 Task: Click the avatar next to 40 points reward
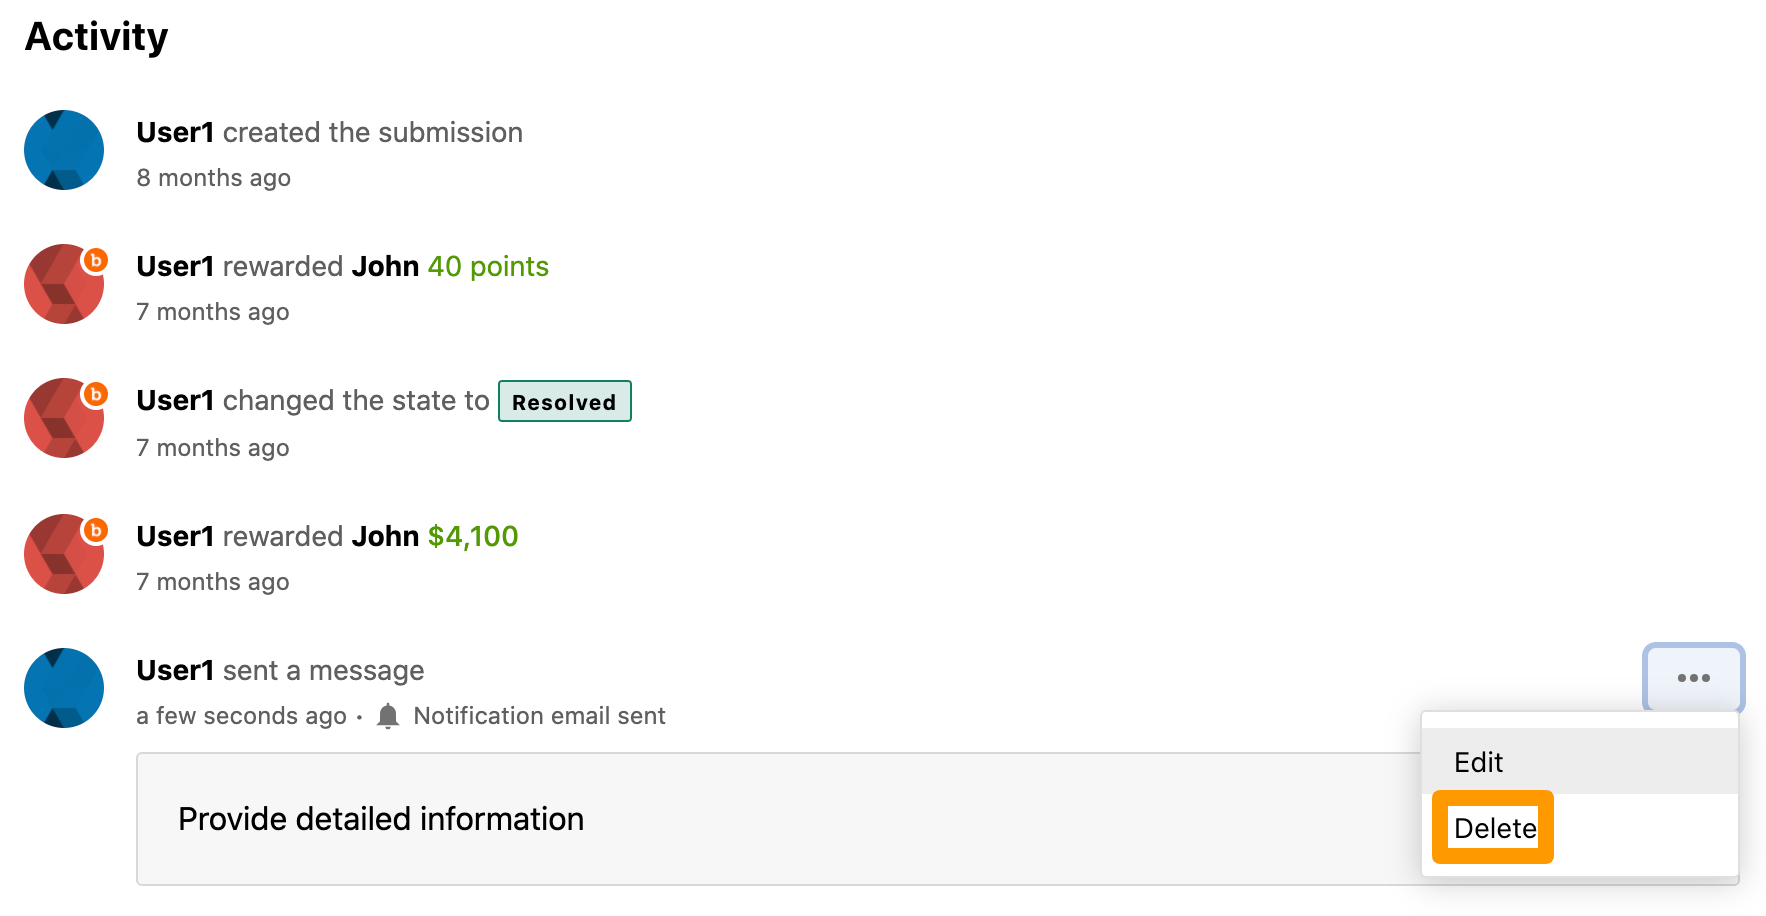tap(64, 284)
